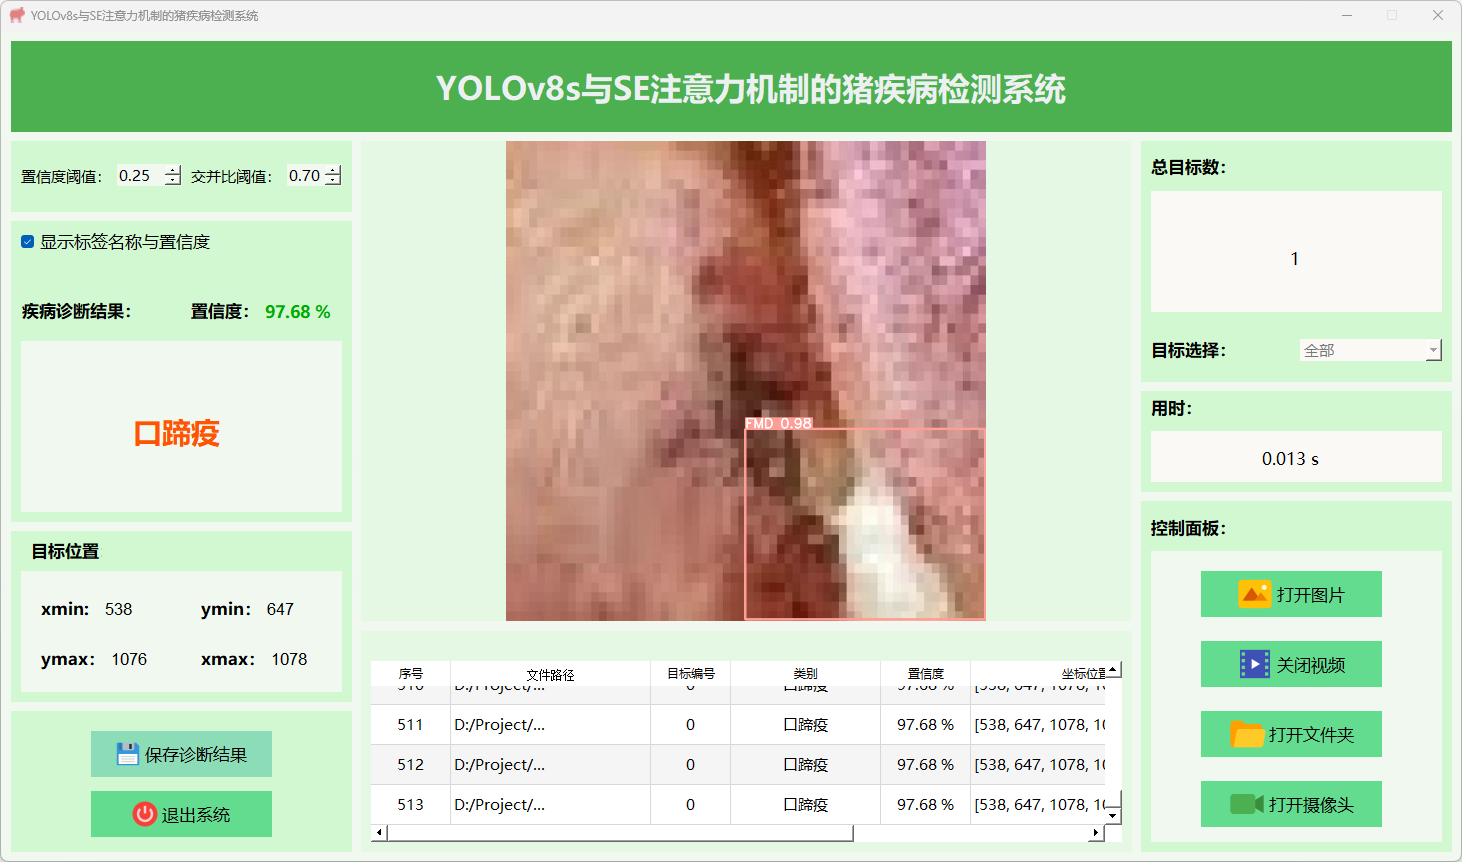This screenshot has width=1462, height=862.
Task: Click the xmax value 1078
Action: pos(289,659)
